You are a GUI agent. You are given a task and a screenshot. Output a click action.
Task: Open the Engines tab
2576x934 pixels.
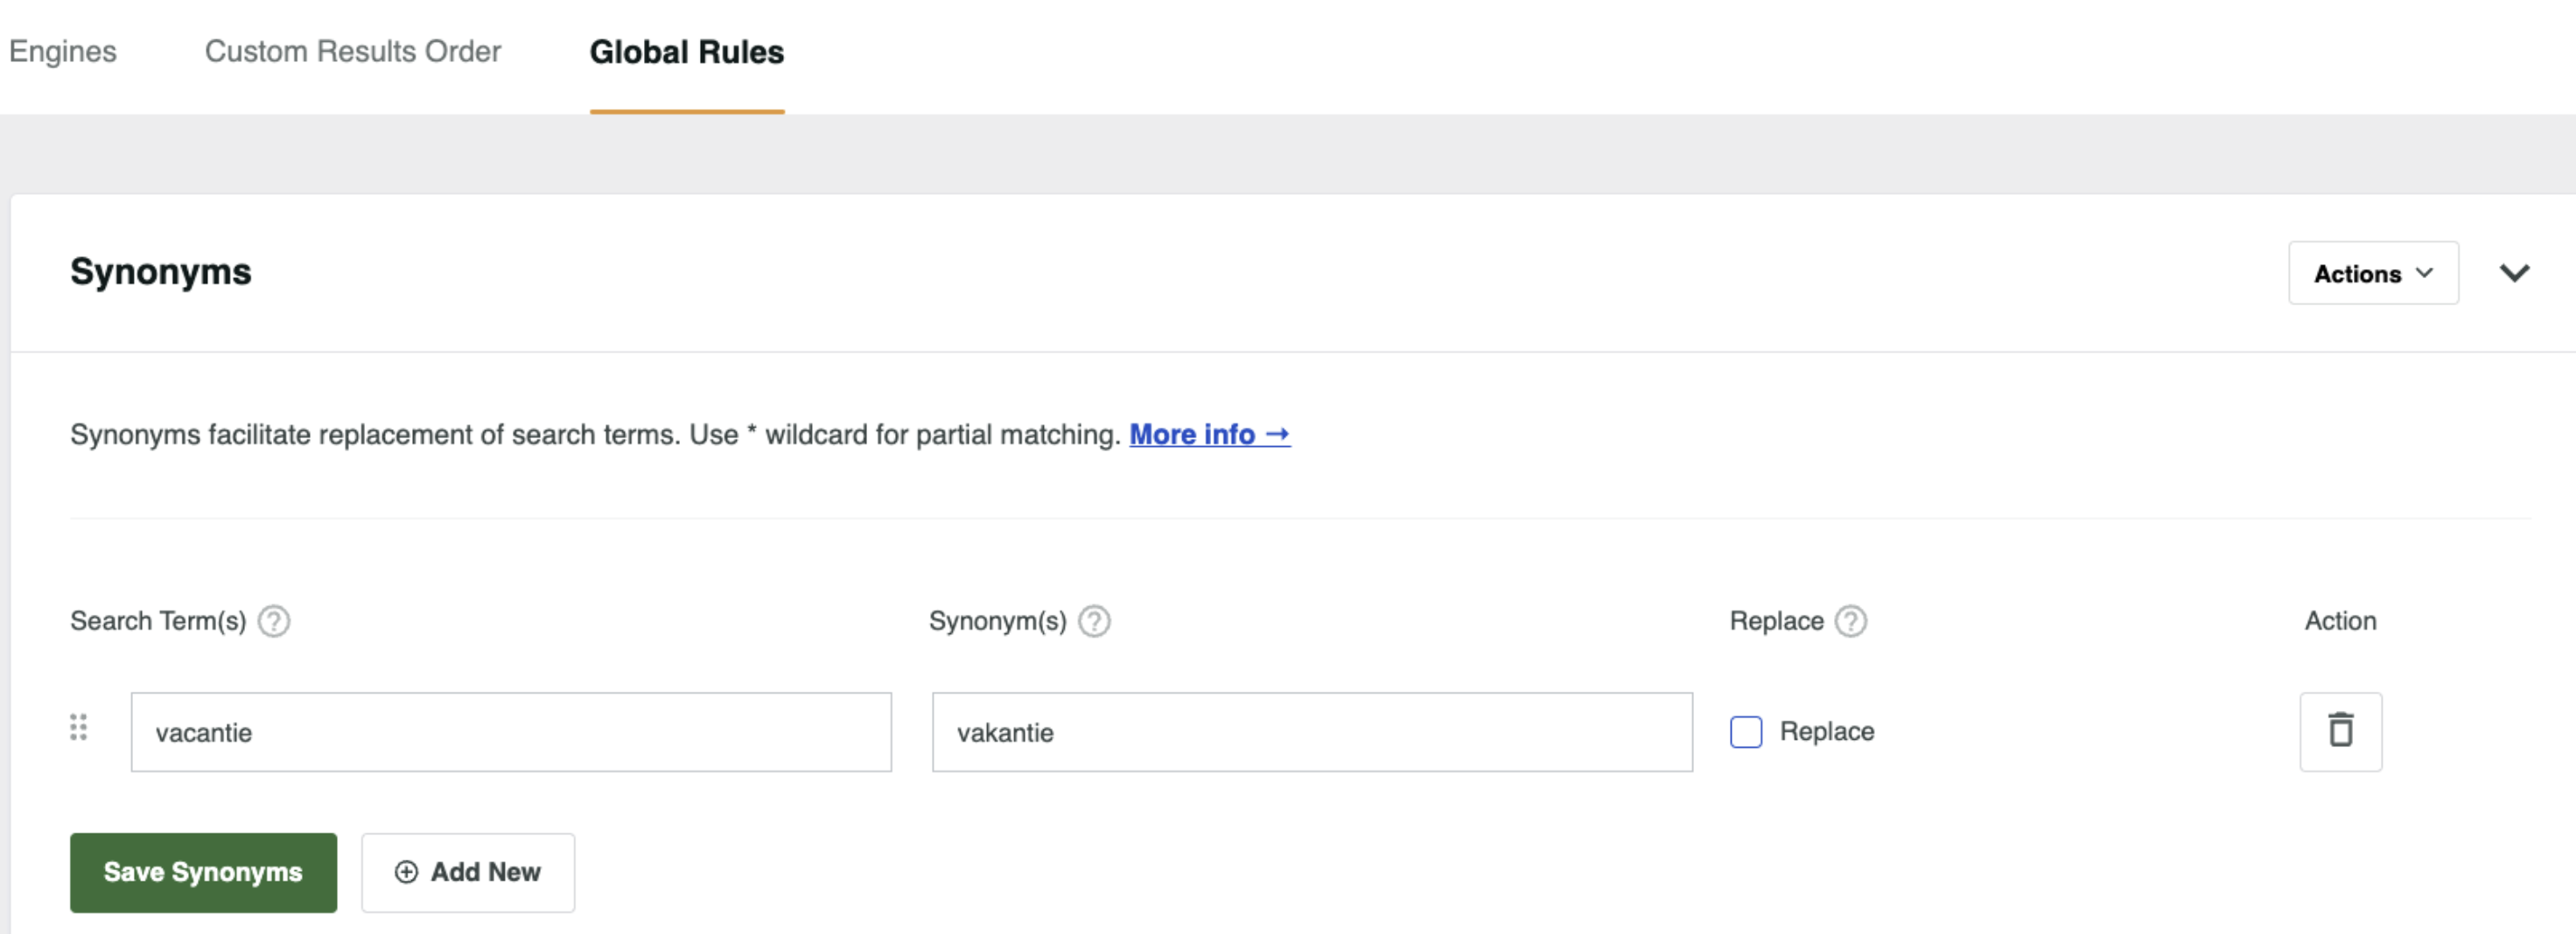tap(62, 51)
